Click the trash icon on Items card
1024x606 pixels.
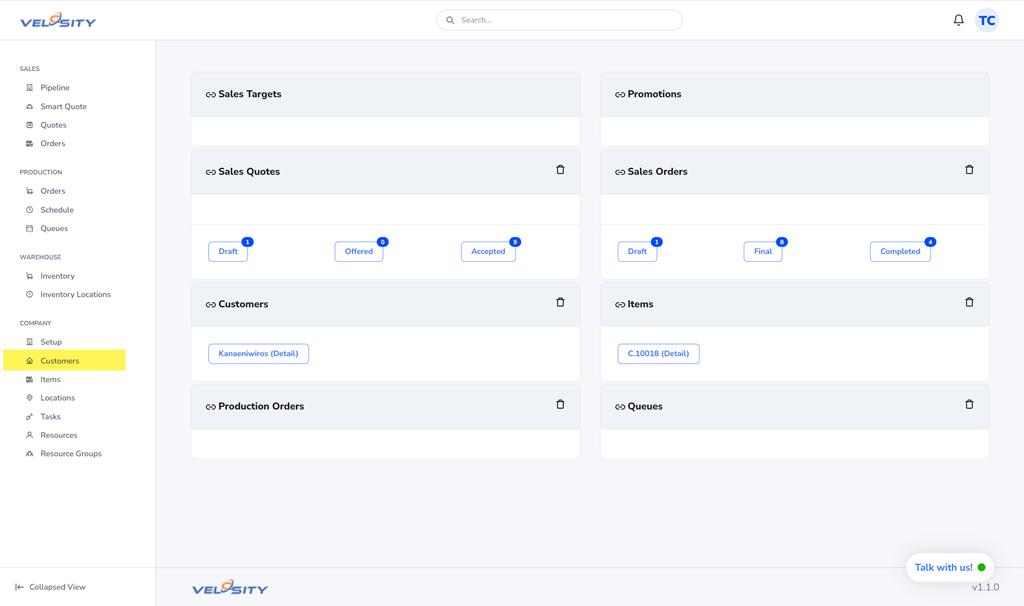[x=969, y=302]
